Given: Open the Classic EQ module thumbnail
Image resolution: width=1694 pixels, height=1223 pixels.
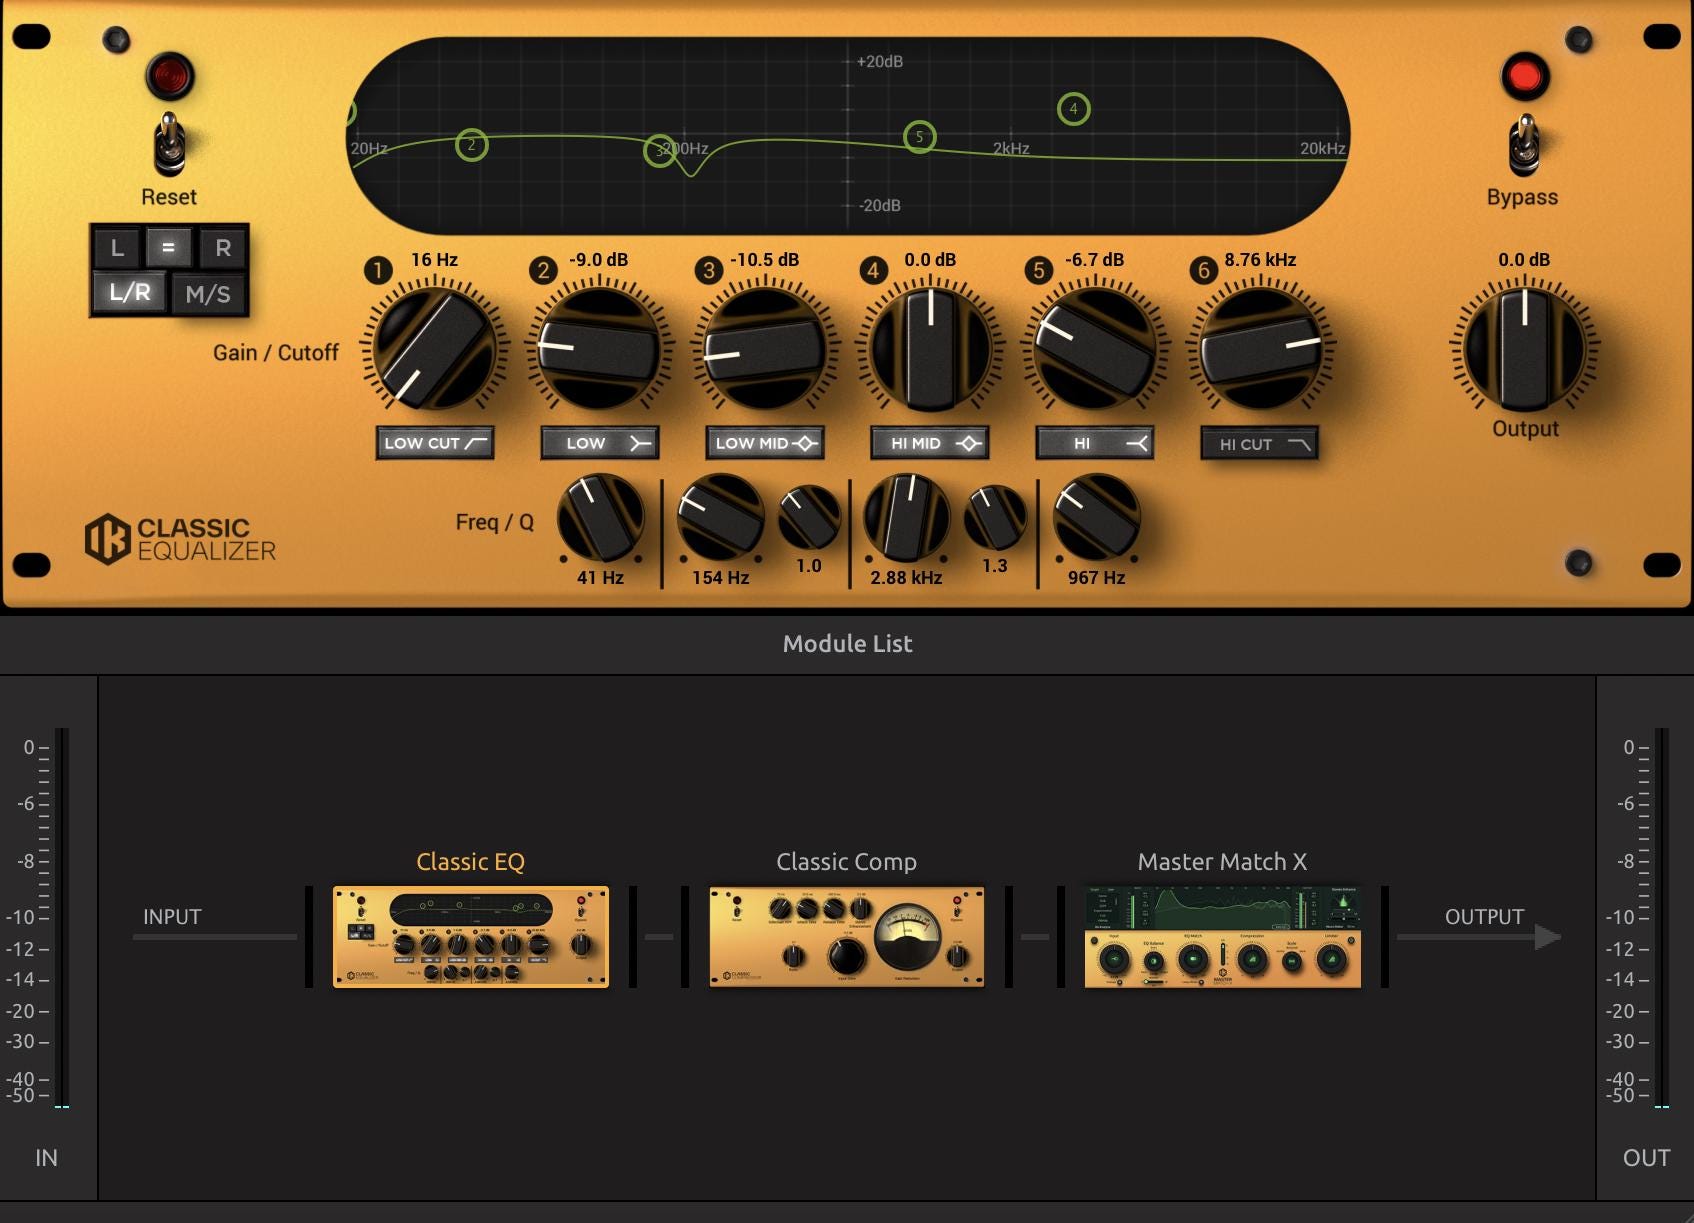Looking at the screenshot, I should click(471, 937).
